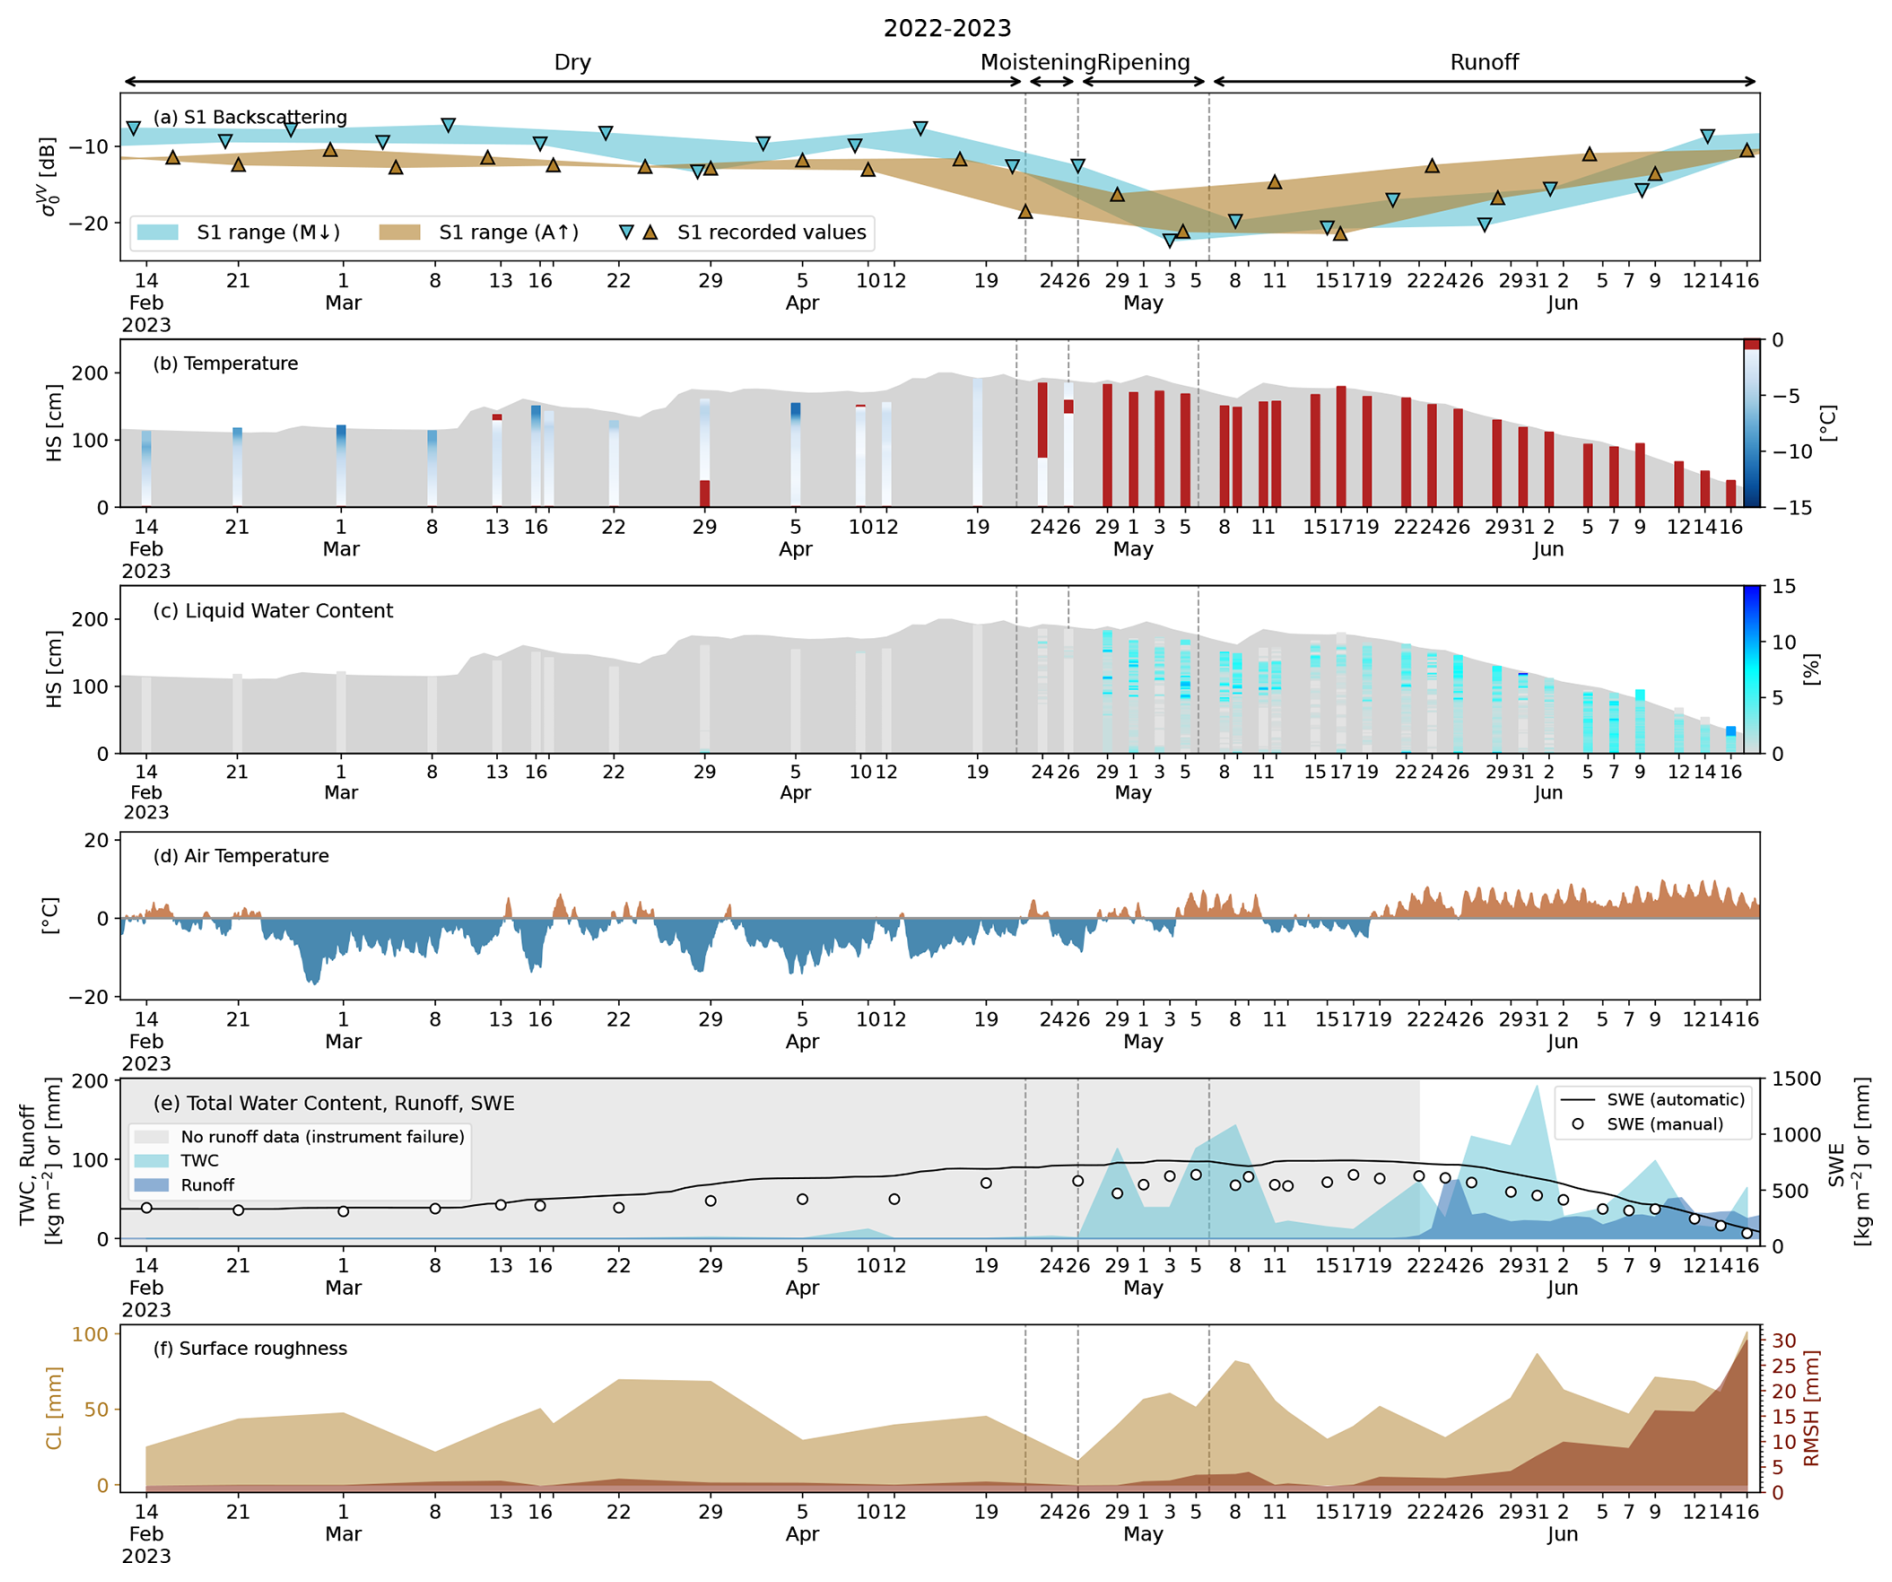
Task: Click the (f) Surface roughness panel title
Action: (x=249, y=1348)
